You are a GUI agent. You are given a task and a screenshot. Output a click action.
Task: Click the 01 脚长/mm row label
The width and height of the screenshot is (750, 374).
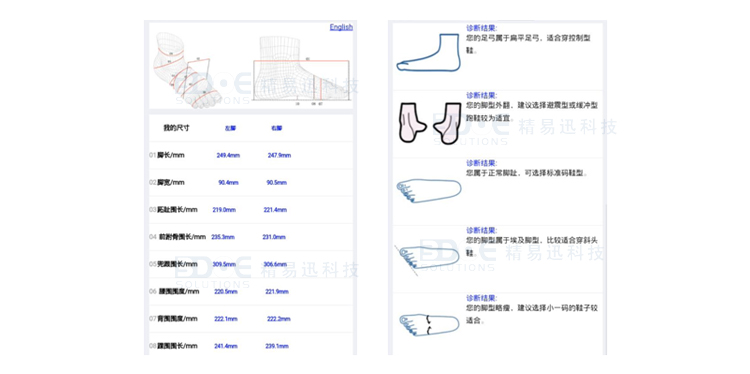(x=166, y=155)
